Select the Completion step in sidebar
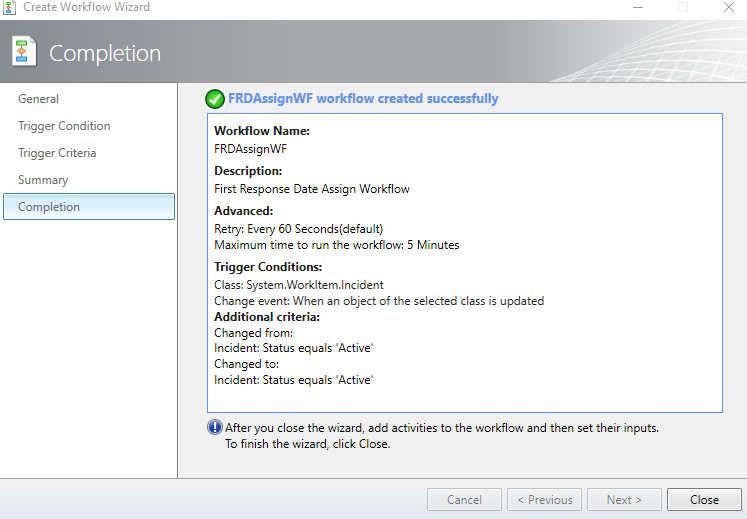The image size is (747, 519). 89,207
